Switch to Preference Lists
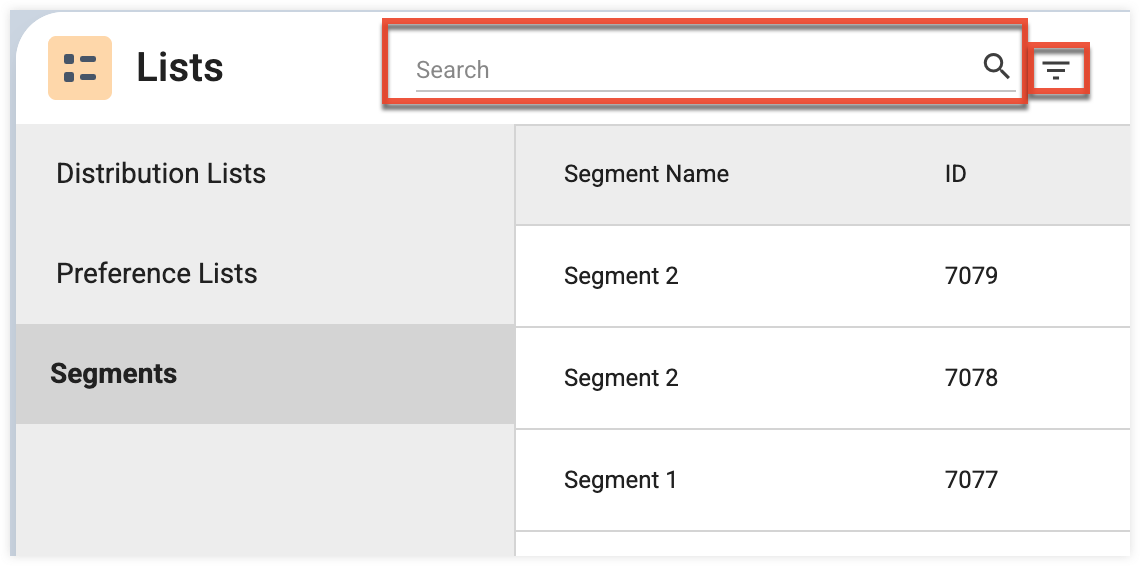Viewport: 1140px width, 566px height. (265, 274)
